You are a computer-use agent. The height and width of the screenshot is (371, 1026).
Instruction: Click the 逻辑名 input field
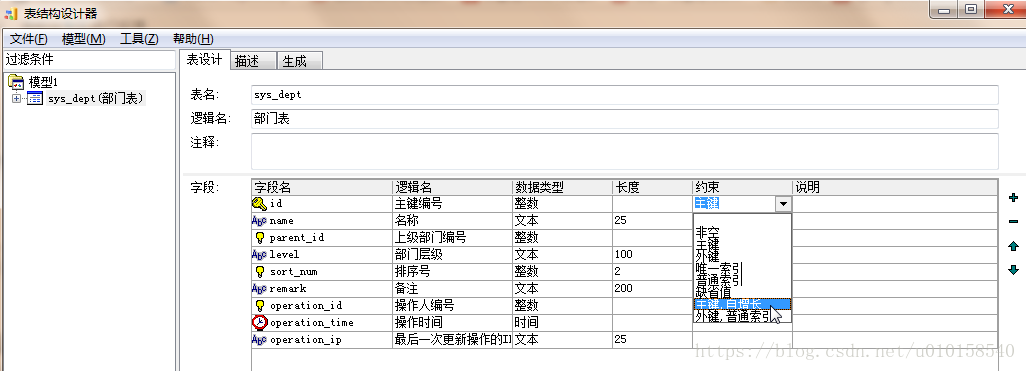click(x=625, y=118)
